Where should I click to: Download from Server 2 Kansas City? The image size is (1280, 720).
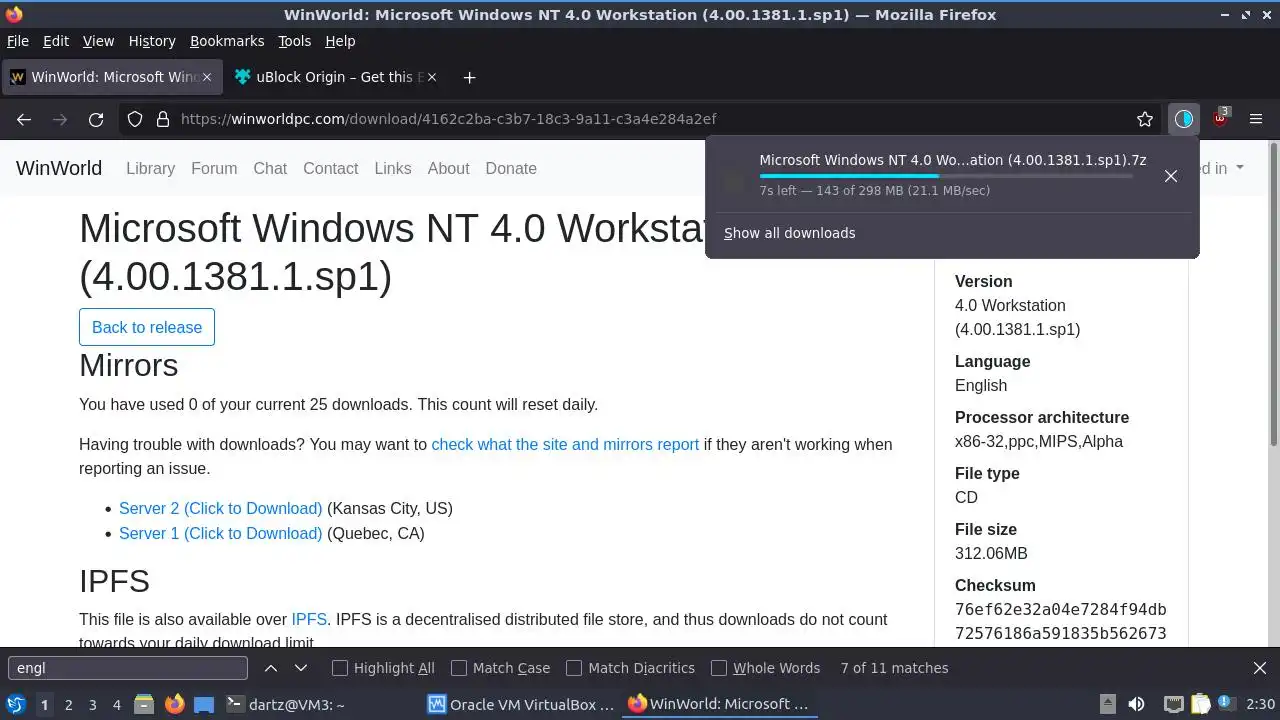pyautogui.click(x=220, y=508)
